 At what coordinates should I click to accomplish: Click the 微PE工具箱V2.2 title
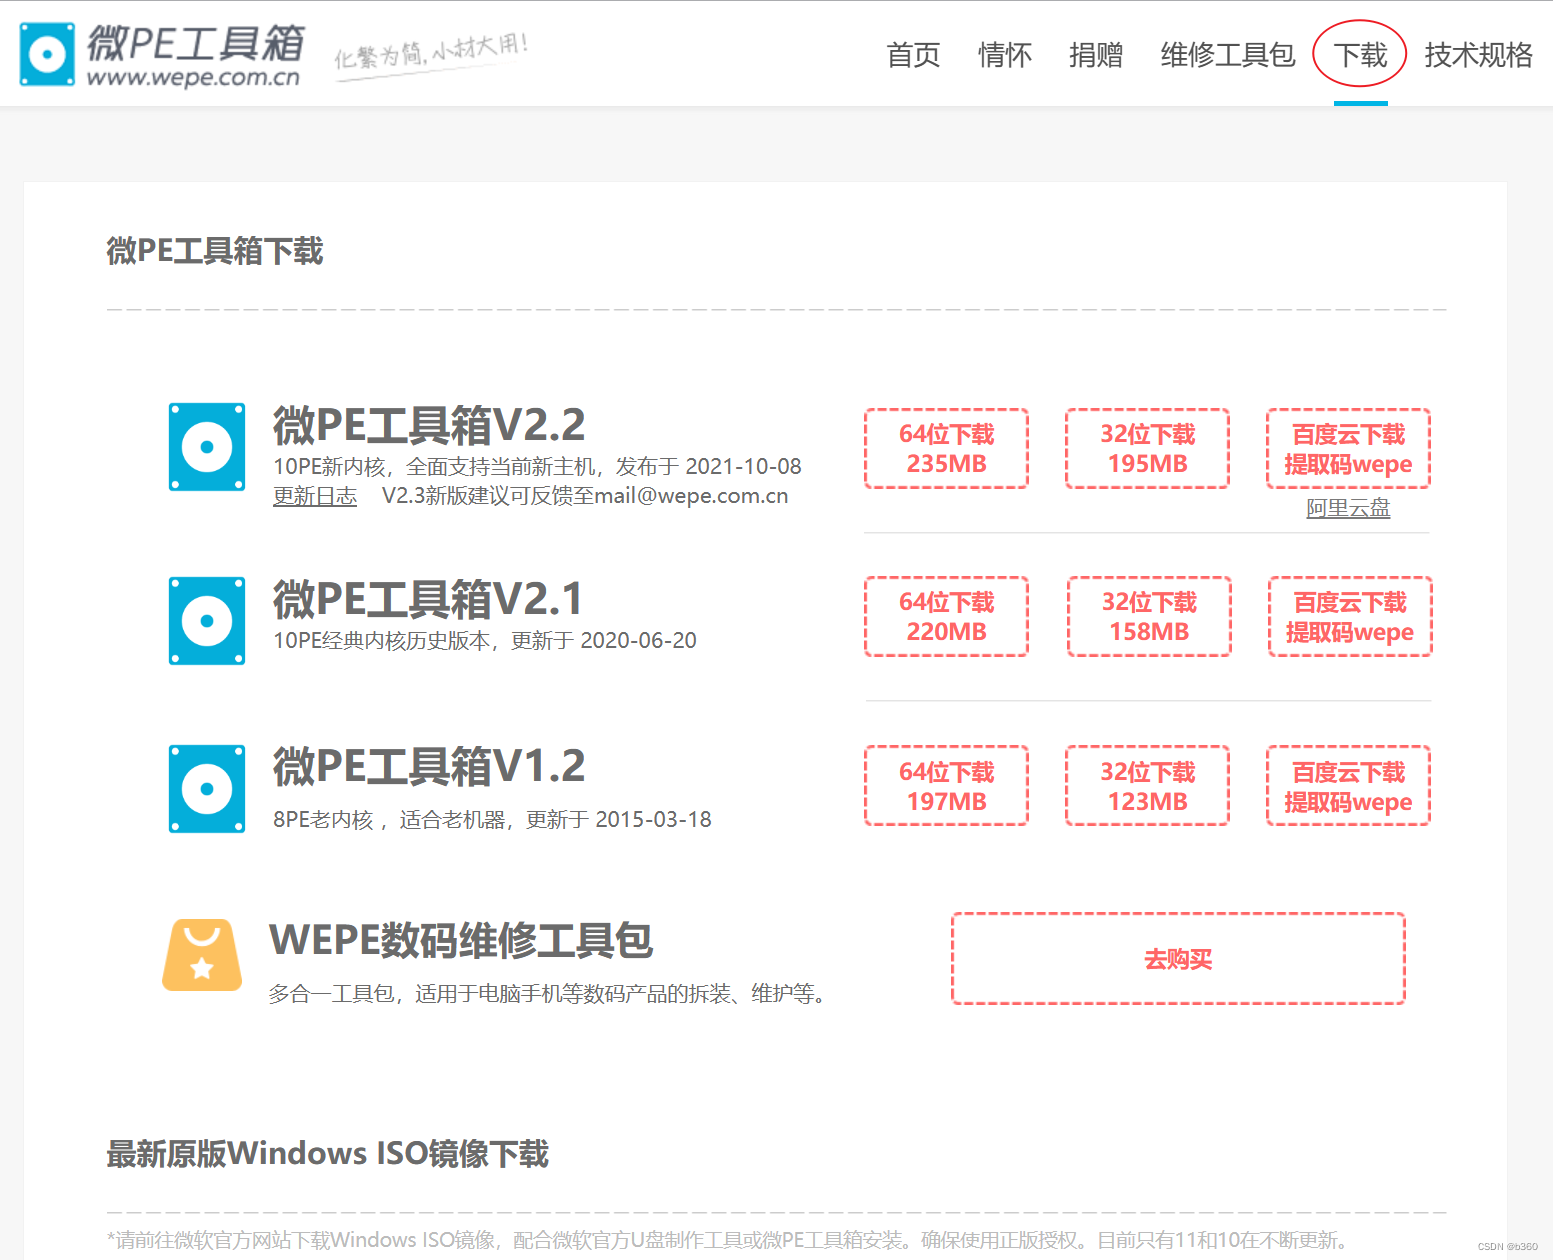(429, 425)
